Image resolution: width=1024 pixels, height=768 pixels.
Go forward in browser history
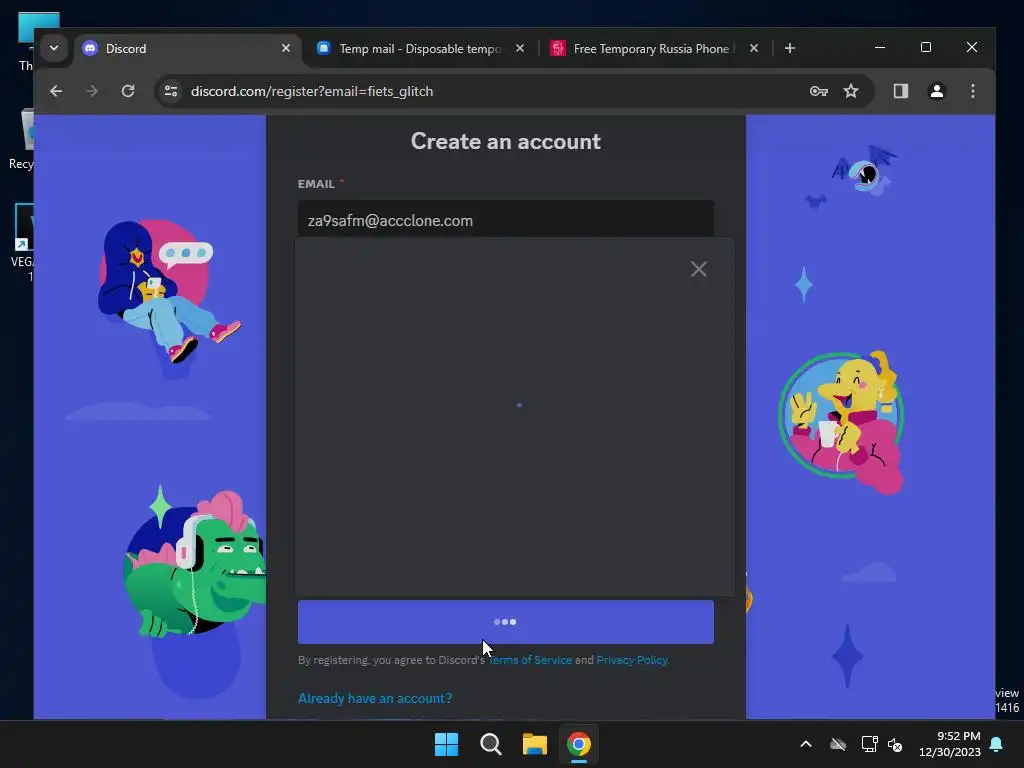coord(92,91)
